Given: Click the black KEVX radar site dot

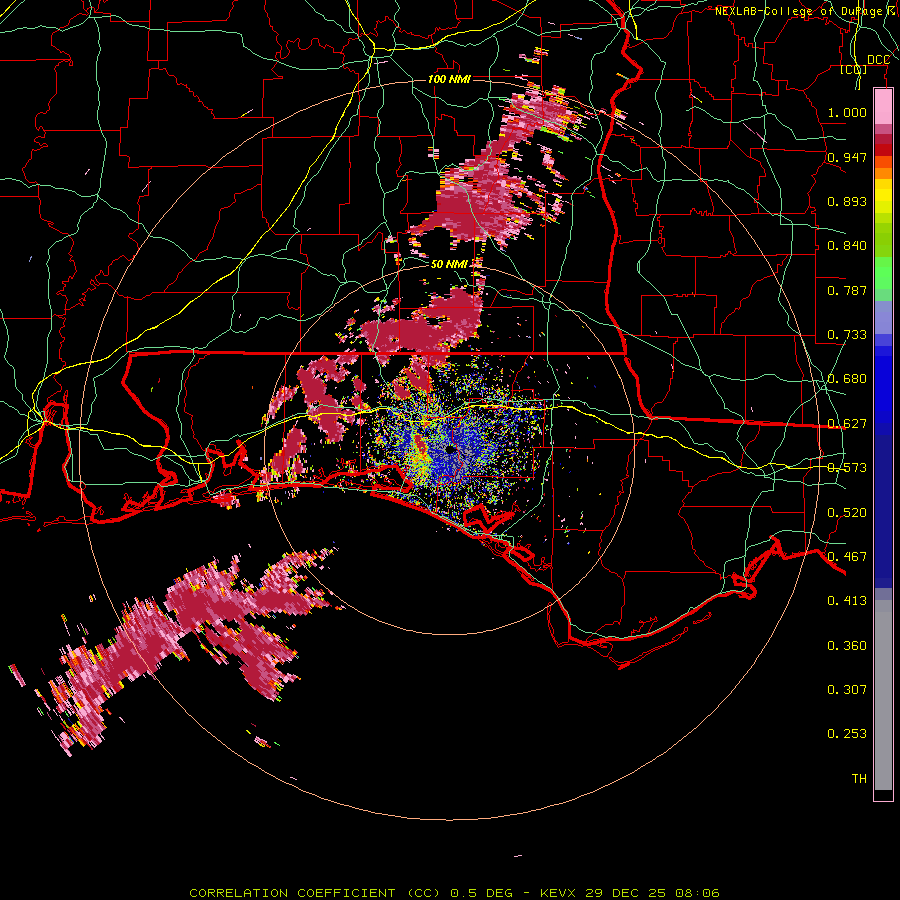Looking at the screenshot, I should [x=451, y=449].
